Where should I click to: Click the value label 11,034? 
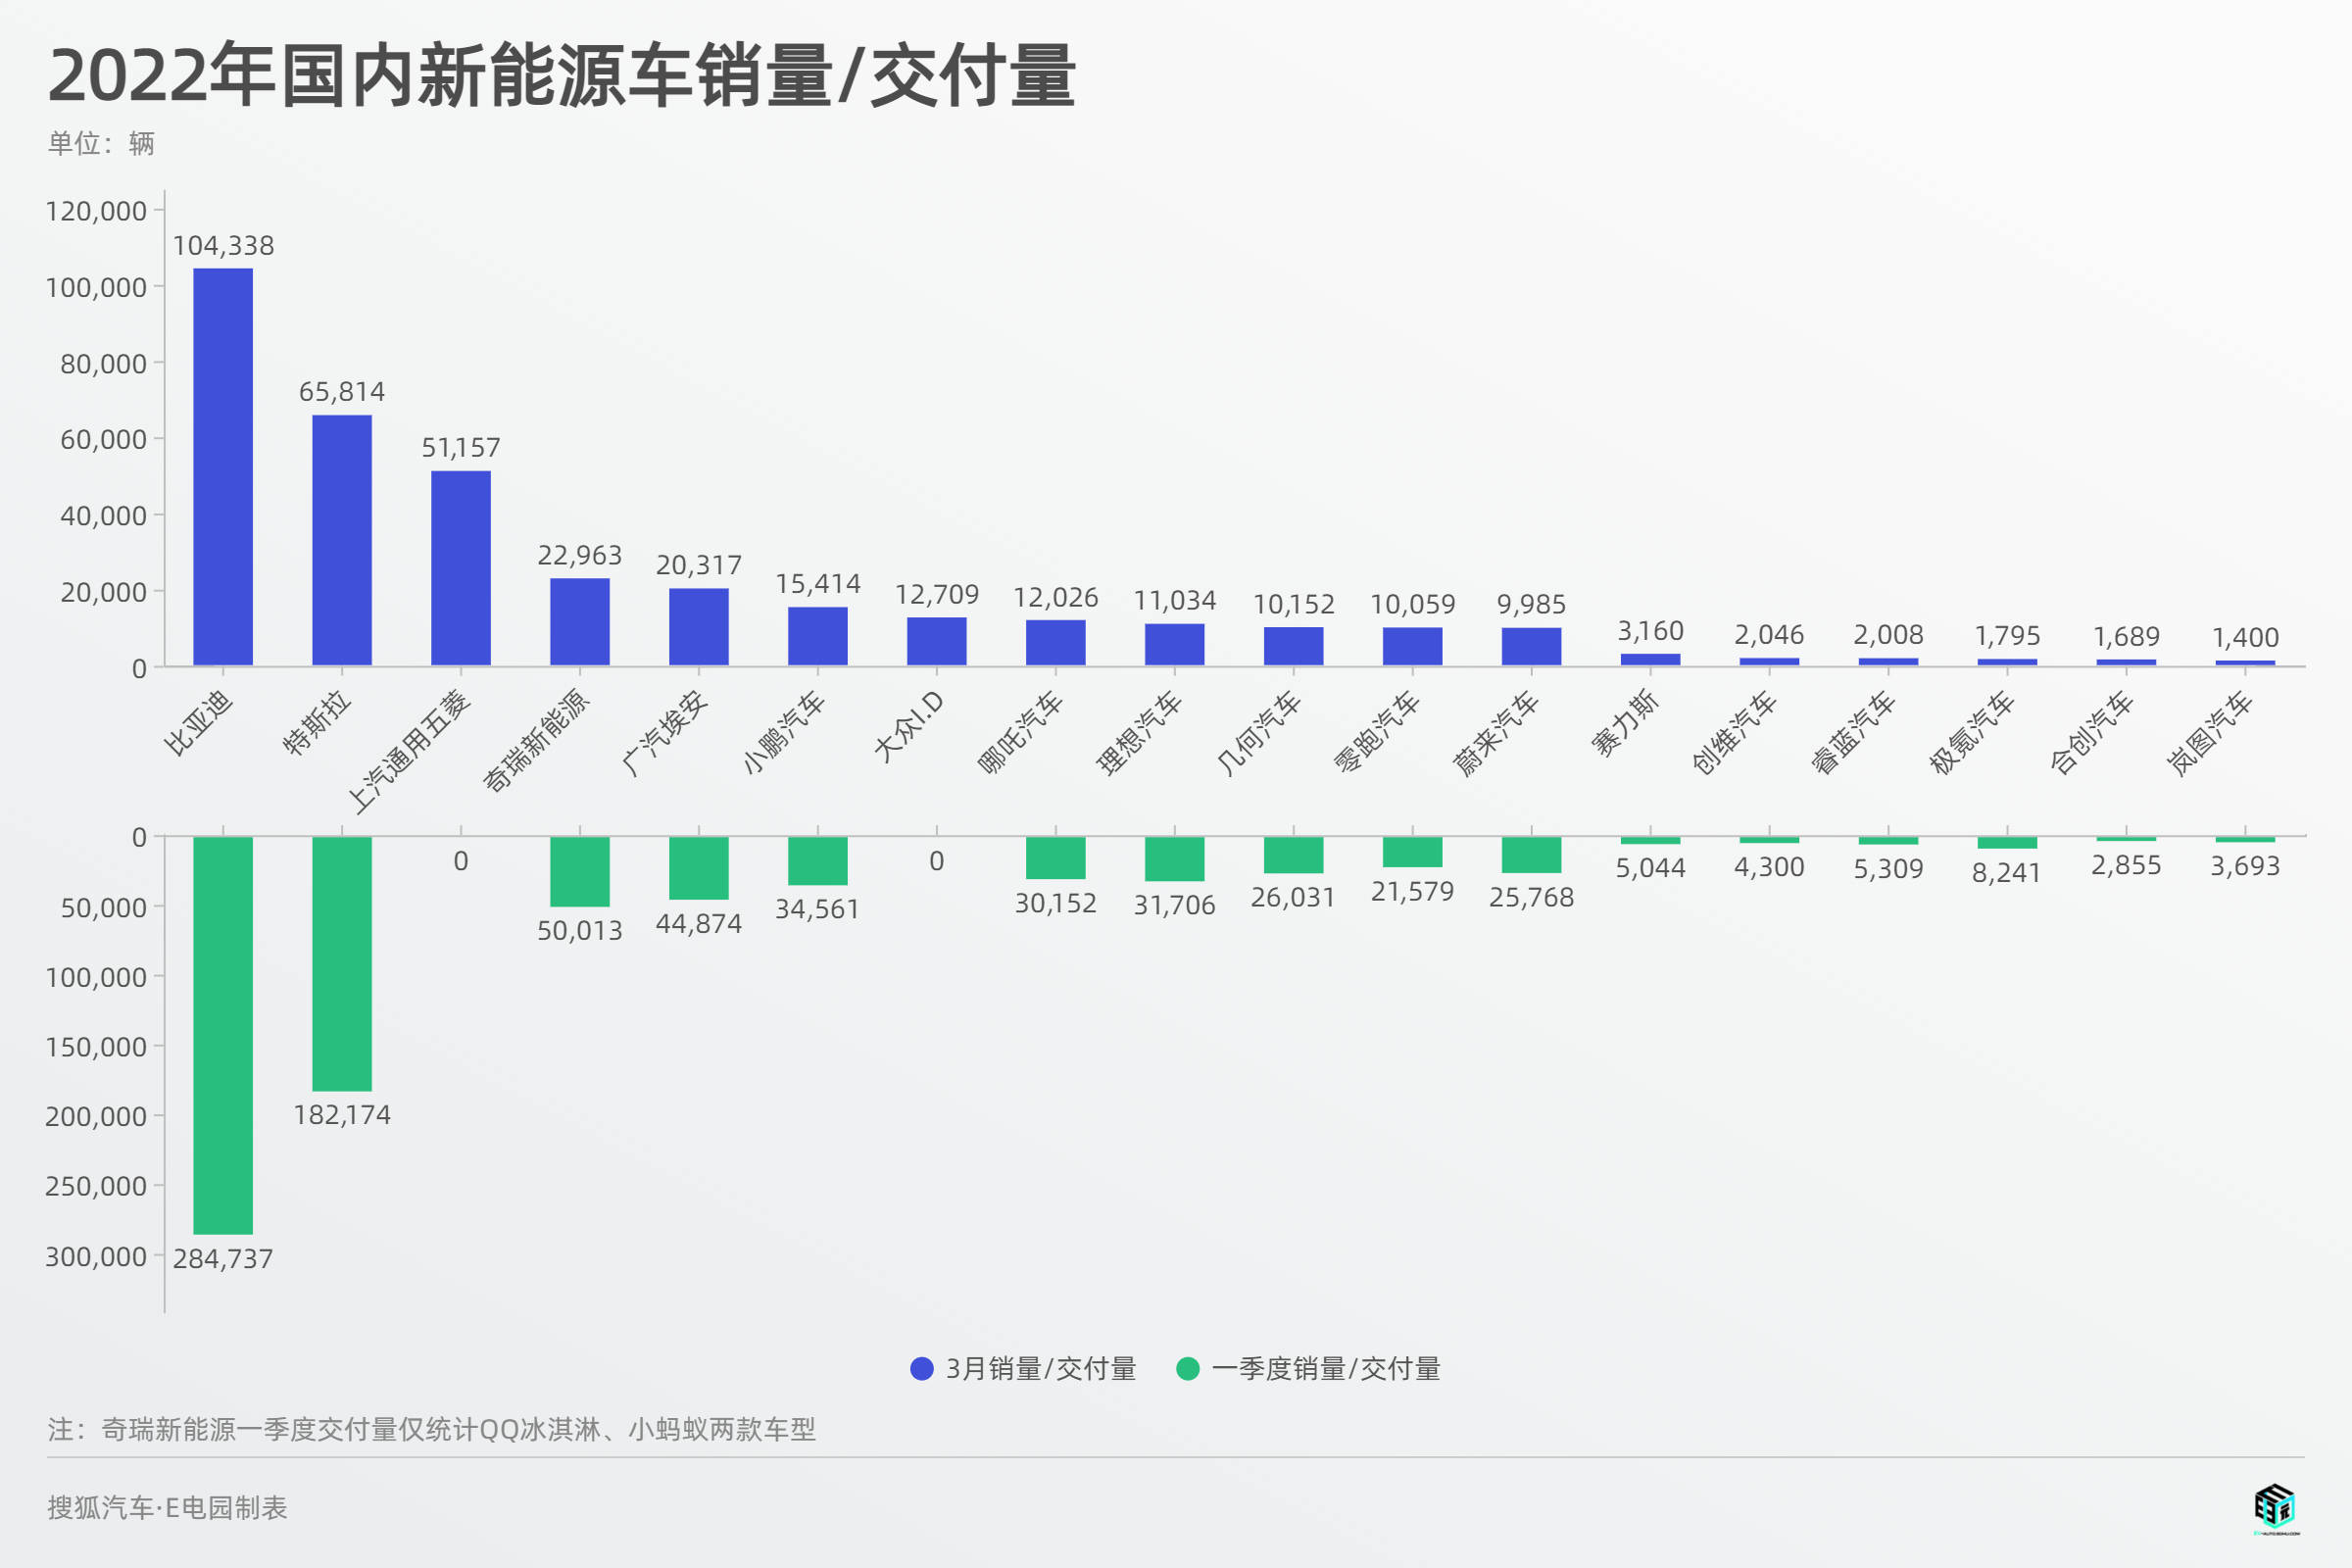pos(1175,601)
